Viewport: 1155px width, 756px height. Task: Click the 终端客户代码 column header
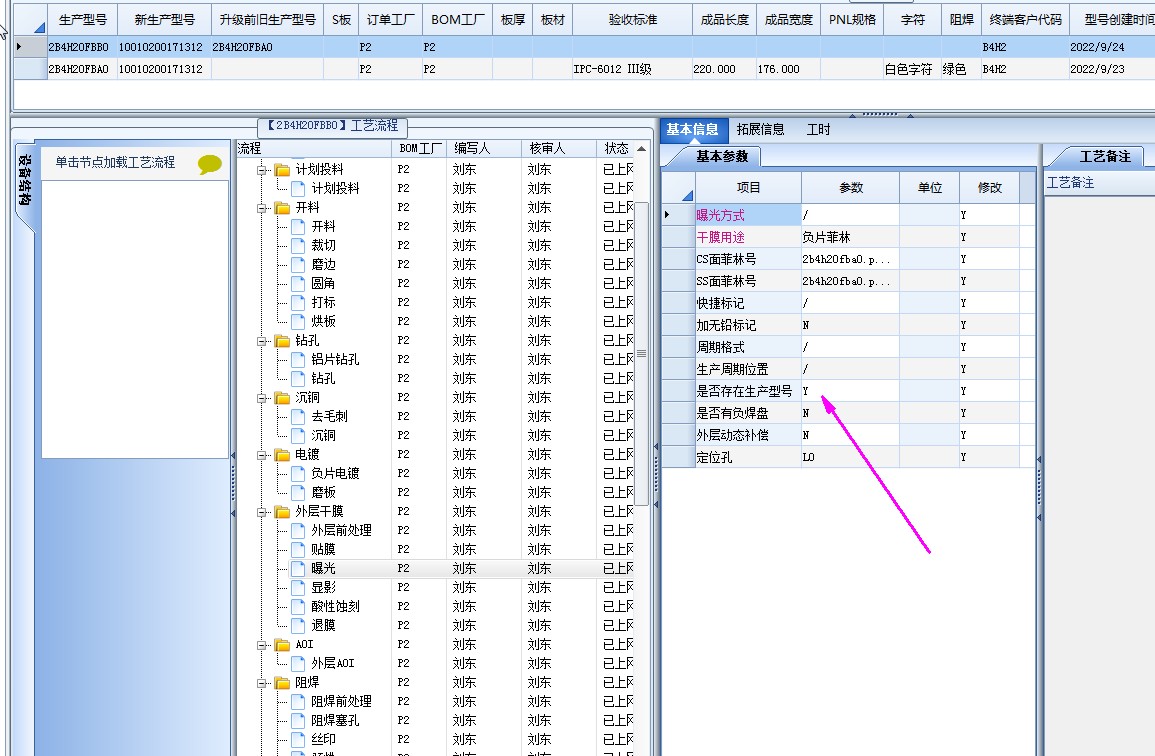[1025, 20]
